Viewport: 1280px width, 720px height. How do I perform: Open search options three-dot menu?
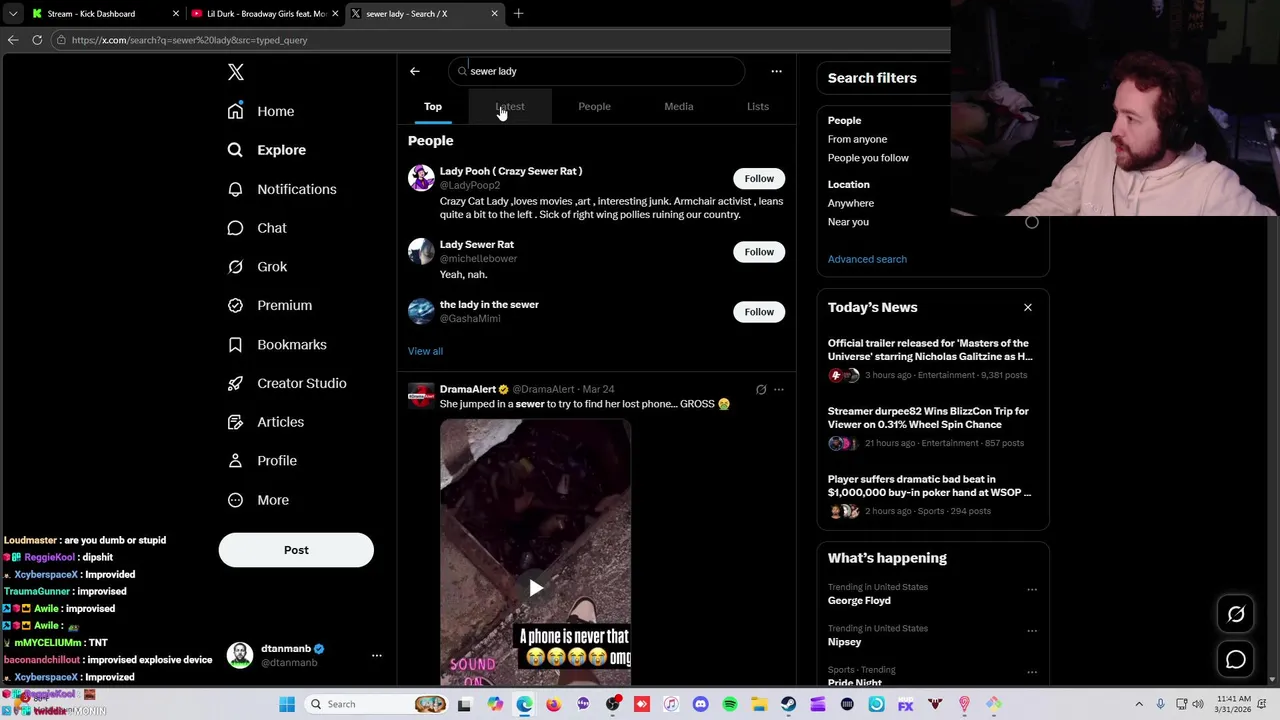click(776, 71)
